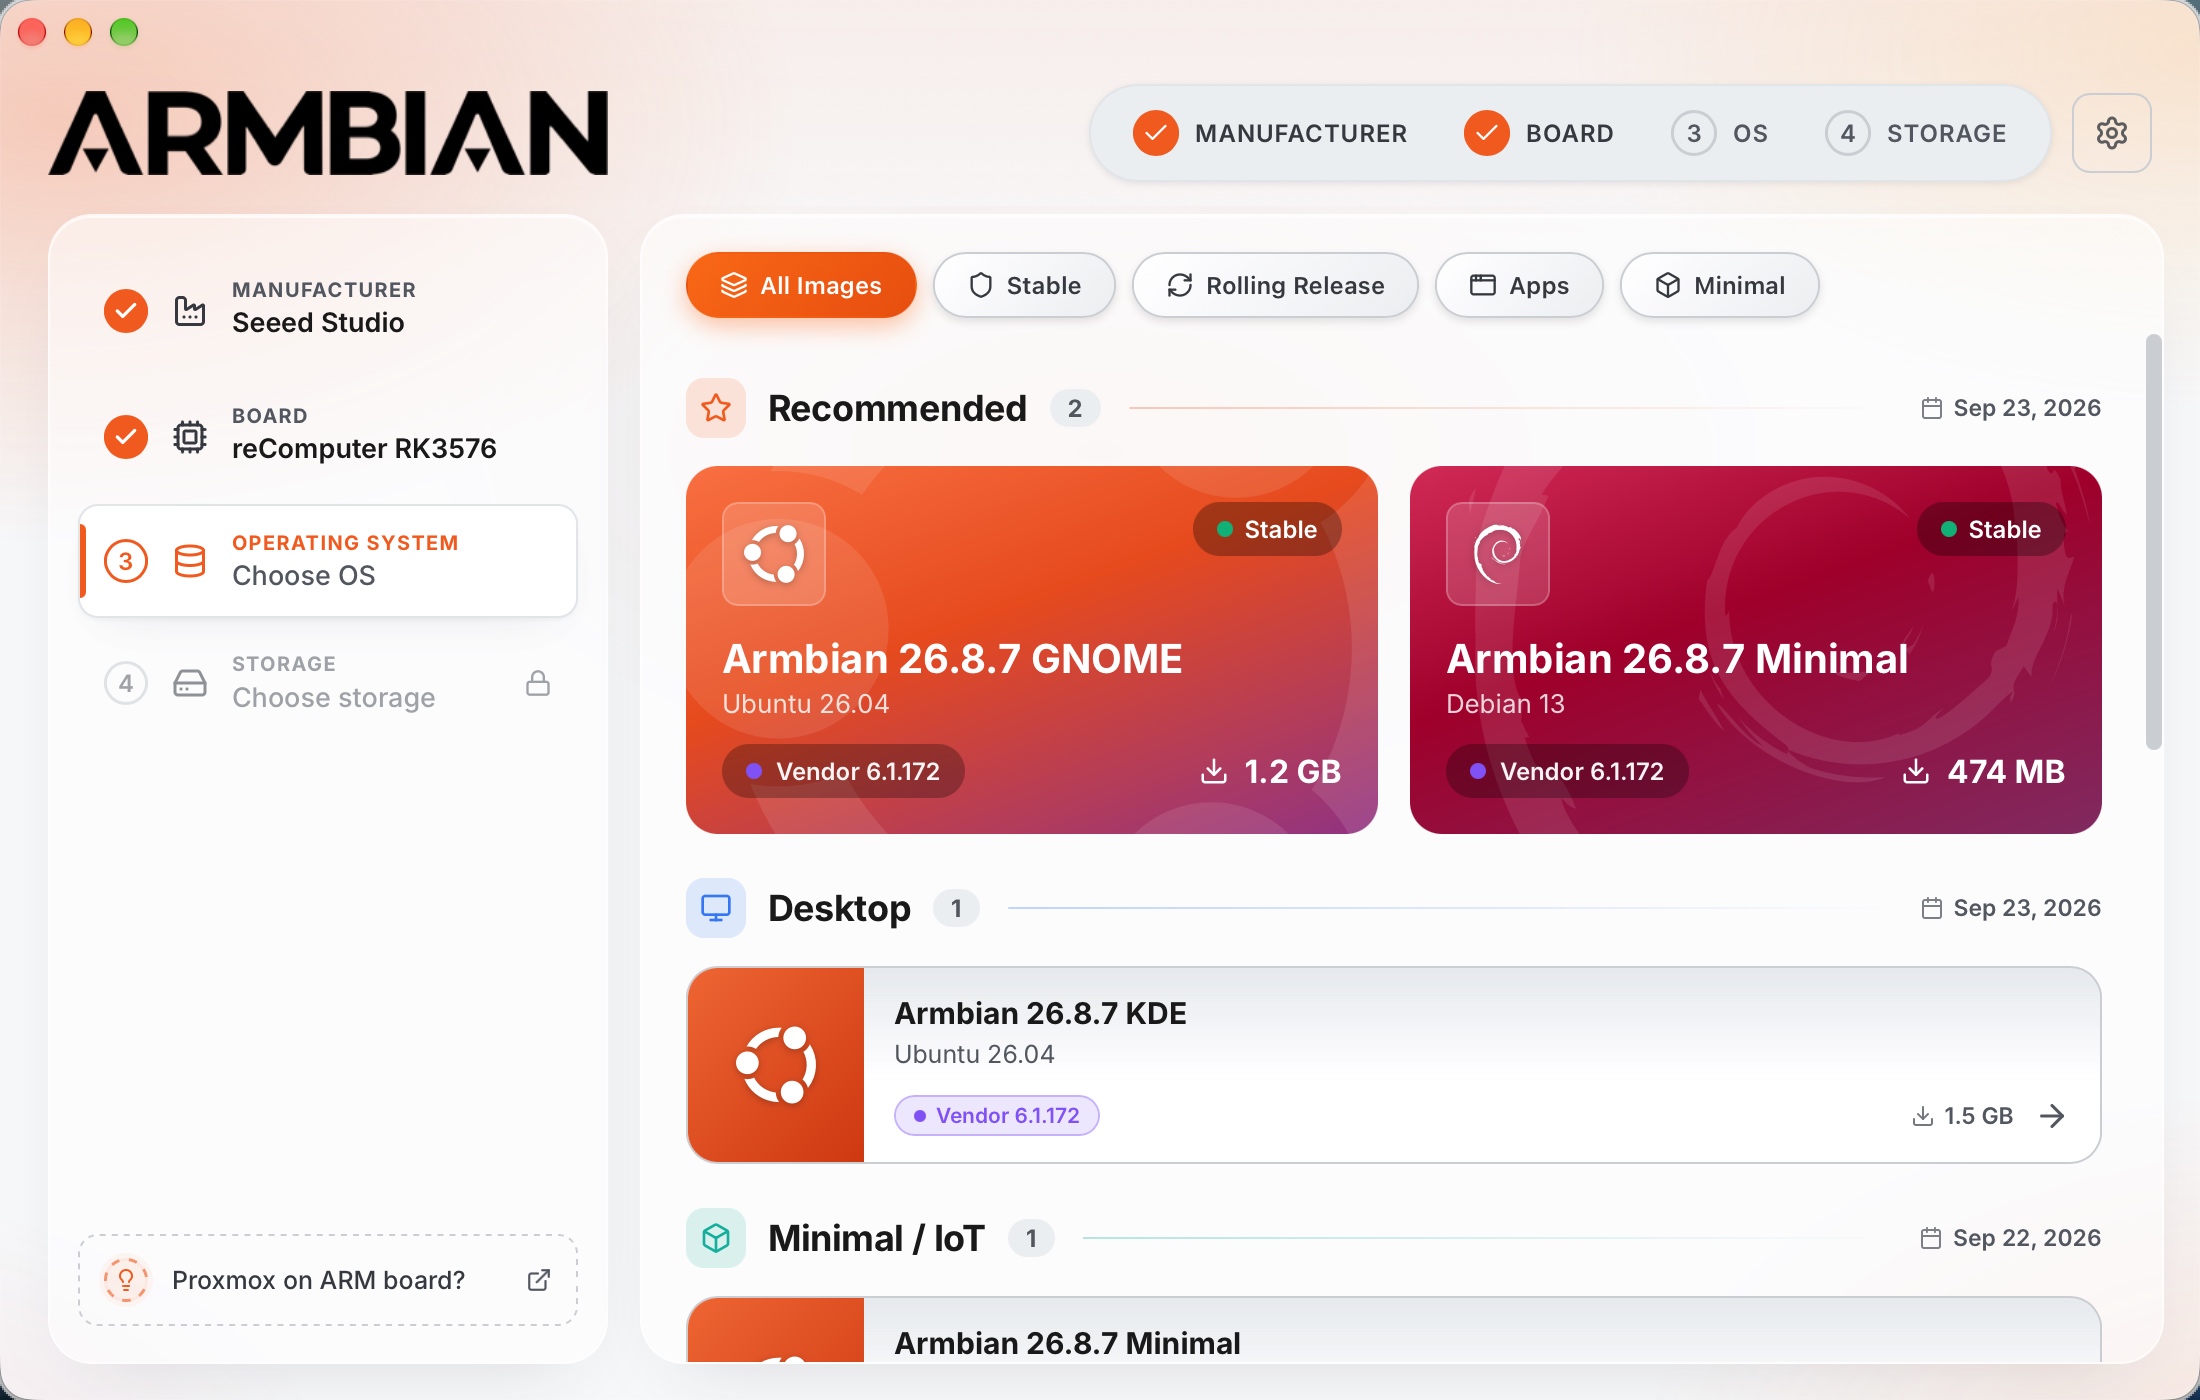Select step 4 Storage in top stepper
The height and width of the screenshot is (1400, 2200).
coord(1916,133)
